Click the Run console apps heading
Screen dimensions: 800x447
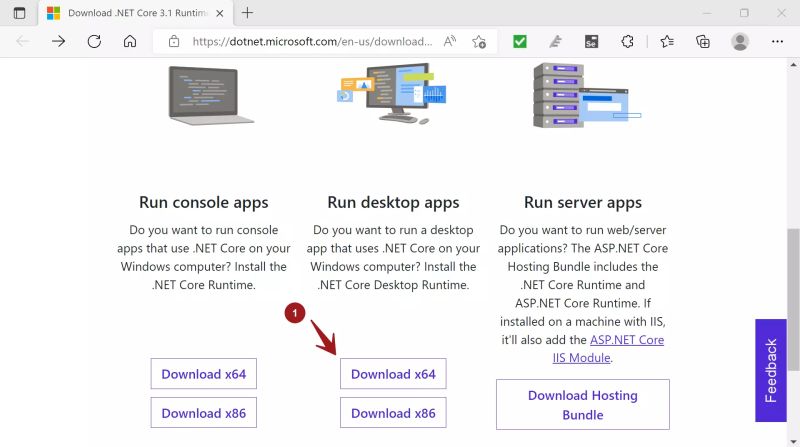pos(204,203)
